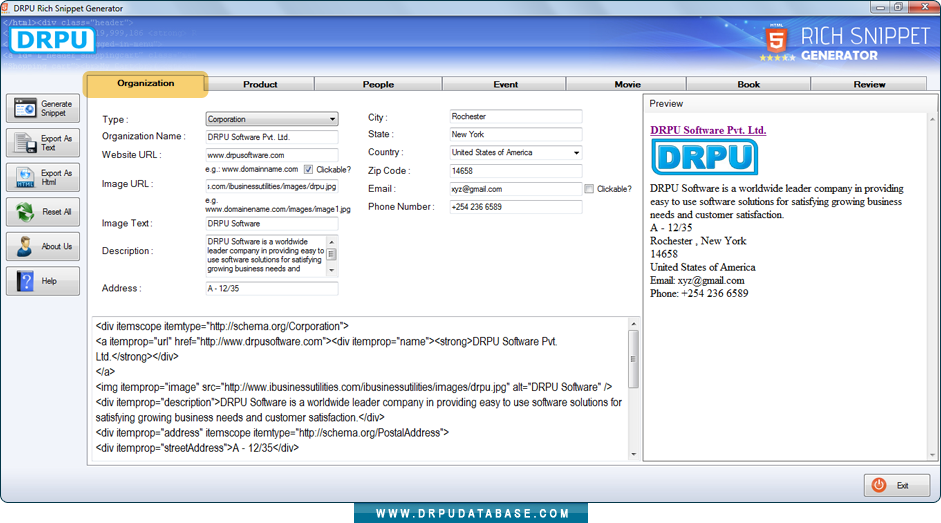Click code output scrollbar down arrow
Screen dimensions: 941x523
click(633, 455)
